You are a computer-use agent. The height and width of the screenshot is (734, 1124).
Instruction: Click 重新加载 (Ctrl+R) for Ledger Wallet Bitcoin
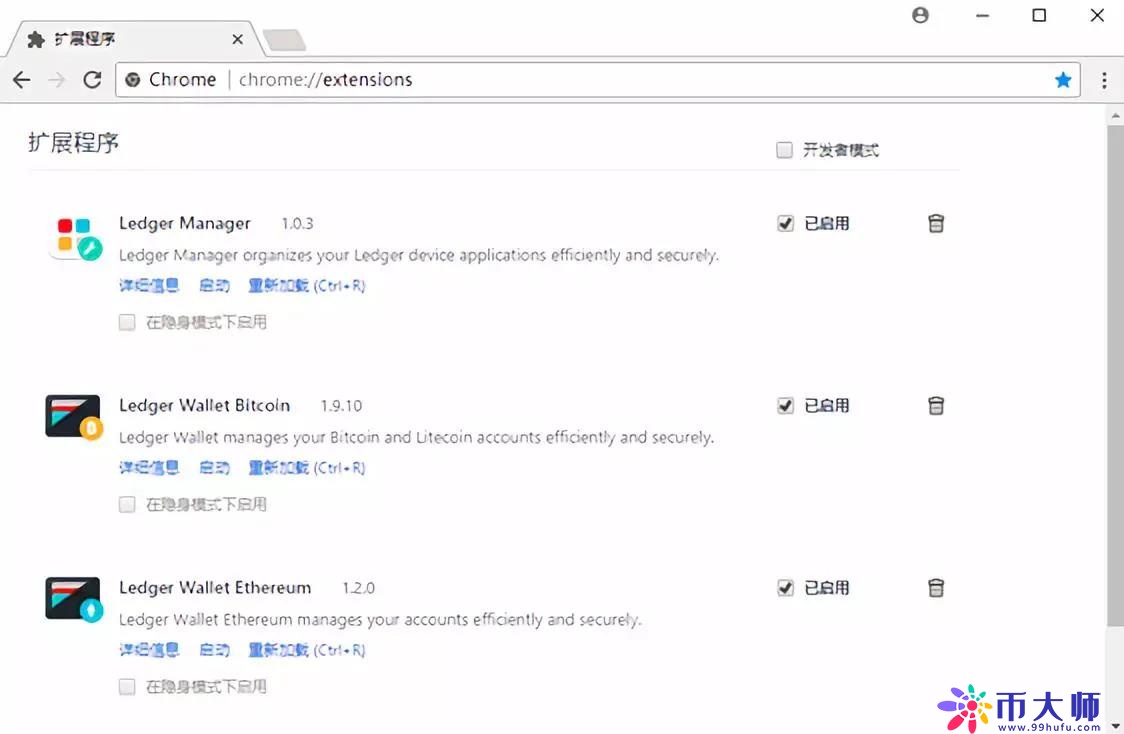point(306,467)
